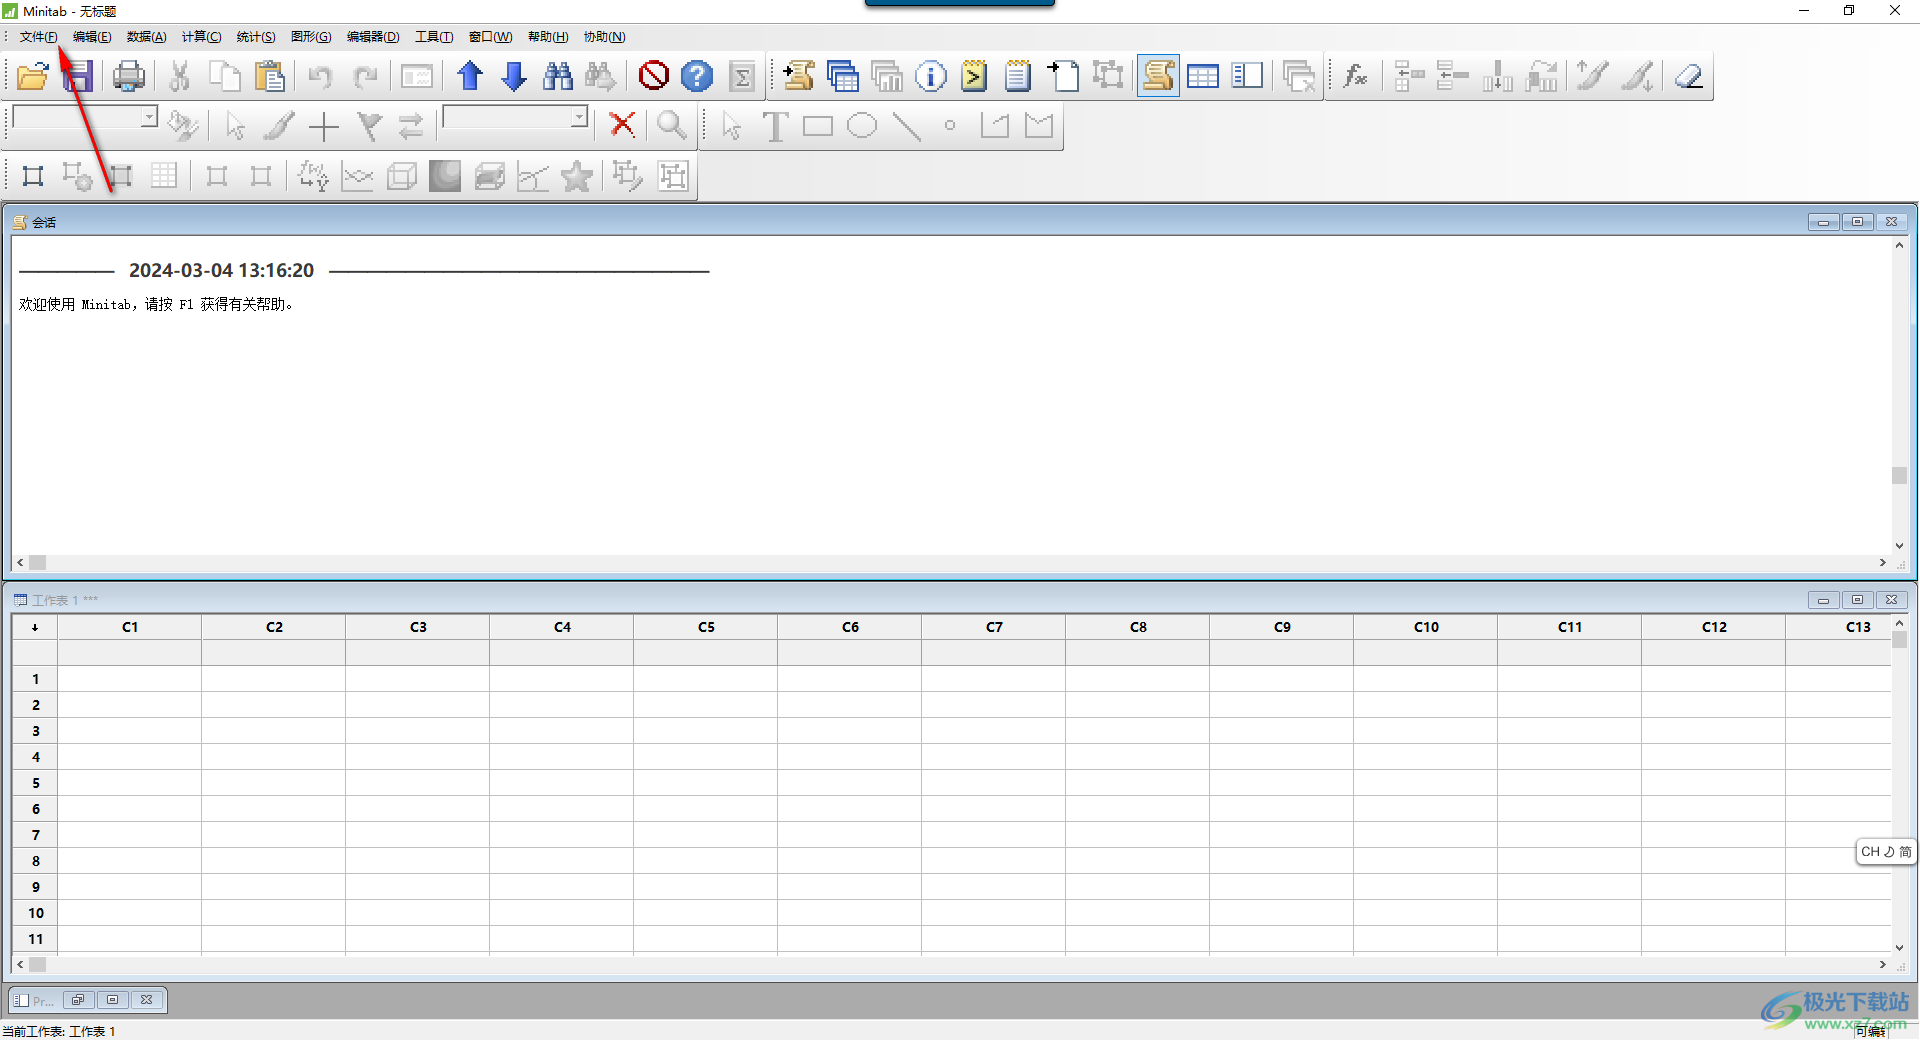Open the 图形(G) menu
This screenshot has height=1040, width=1920.
pyautogui.click(x=311, y=37)
